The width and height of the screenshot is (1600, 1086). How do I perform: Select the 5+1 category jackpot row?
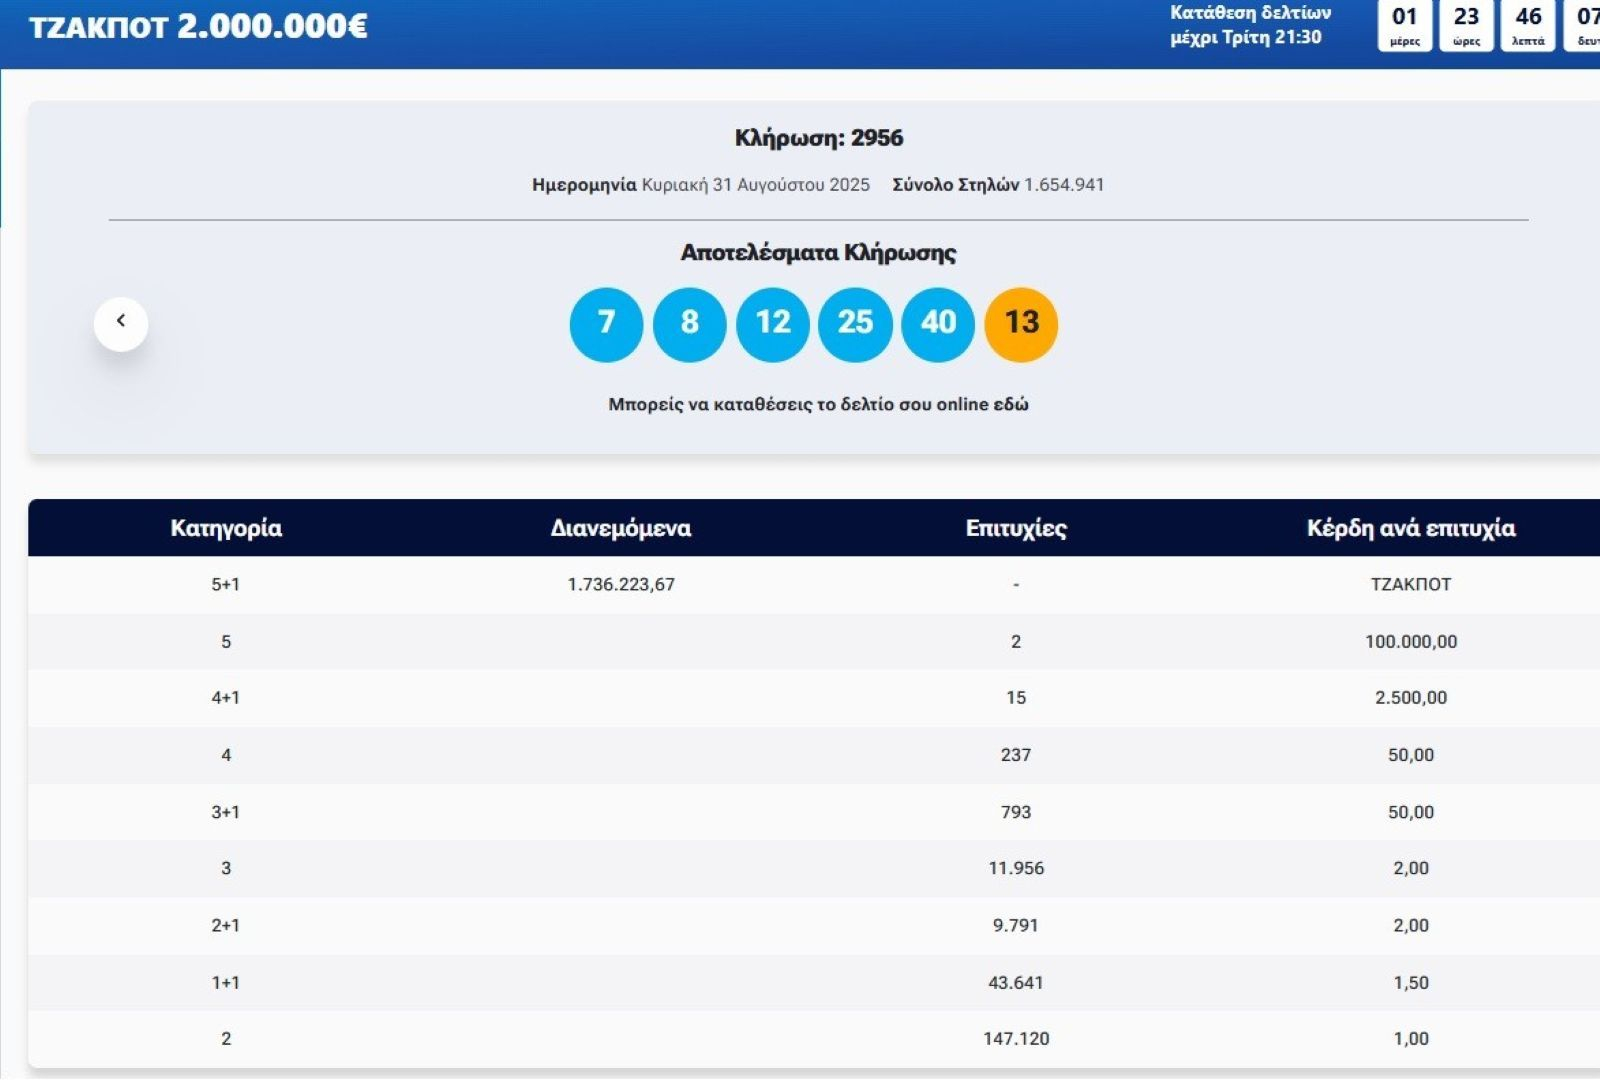[x=226, y=585]
